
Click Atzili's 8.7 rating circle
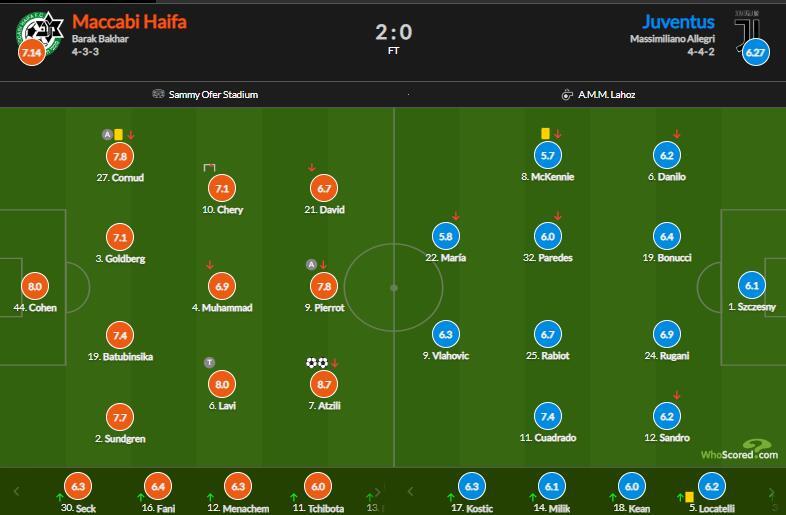point(322,384)
